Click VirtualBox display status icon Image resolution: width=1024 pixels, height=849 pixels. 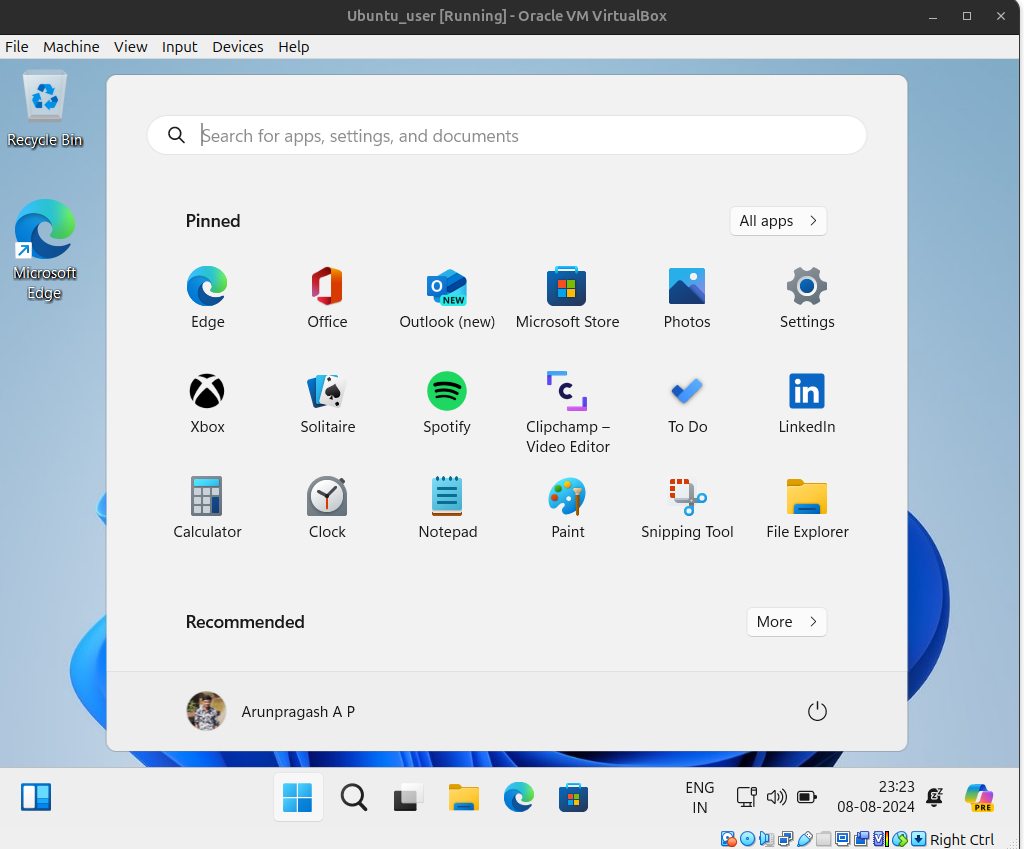click(x=842, y=839)
